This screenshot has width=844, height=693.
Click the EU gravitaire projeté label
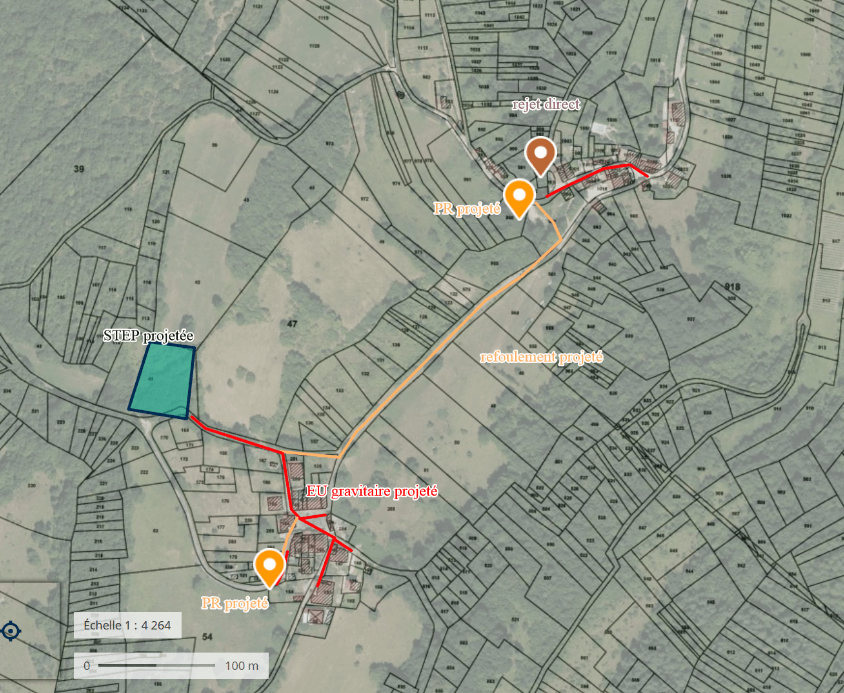(x=372, y=491)
